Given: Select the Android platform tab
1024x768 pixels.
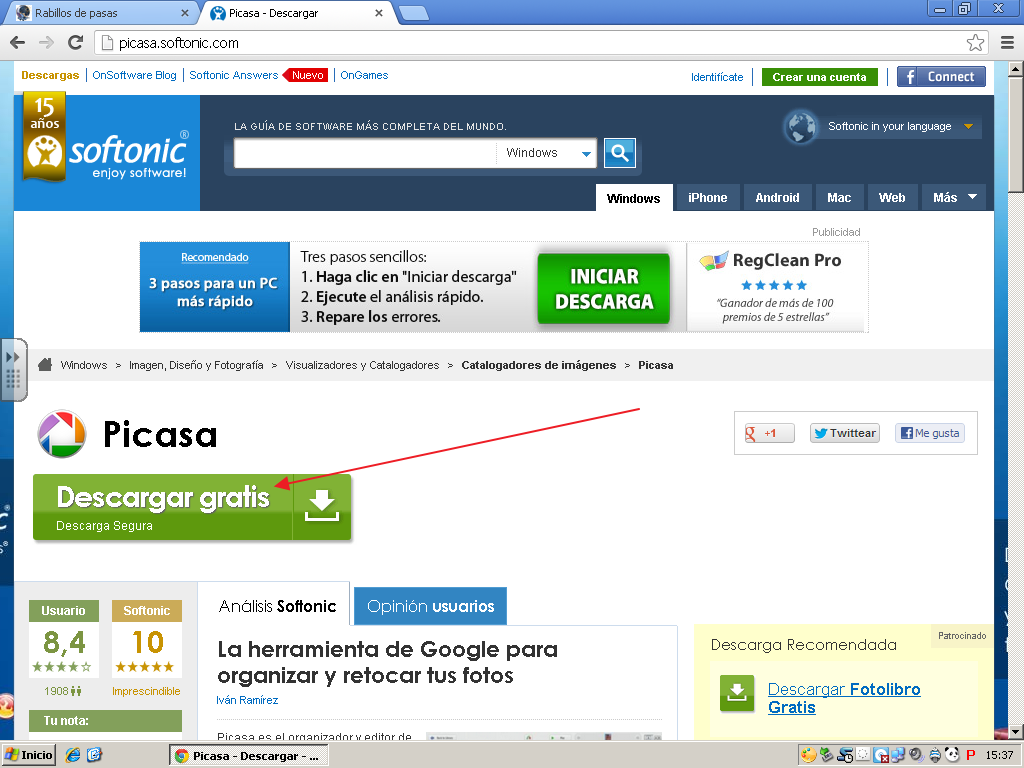Looking at the screenshot, I should click(777, 197).
